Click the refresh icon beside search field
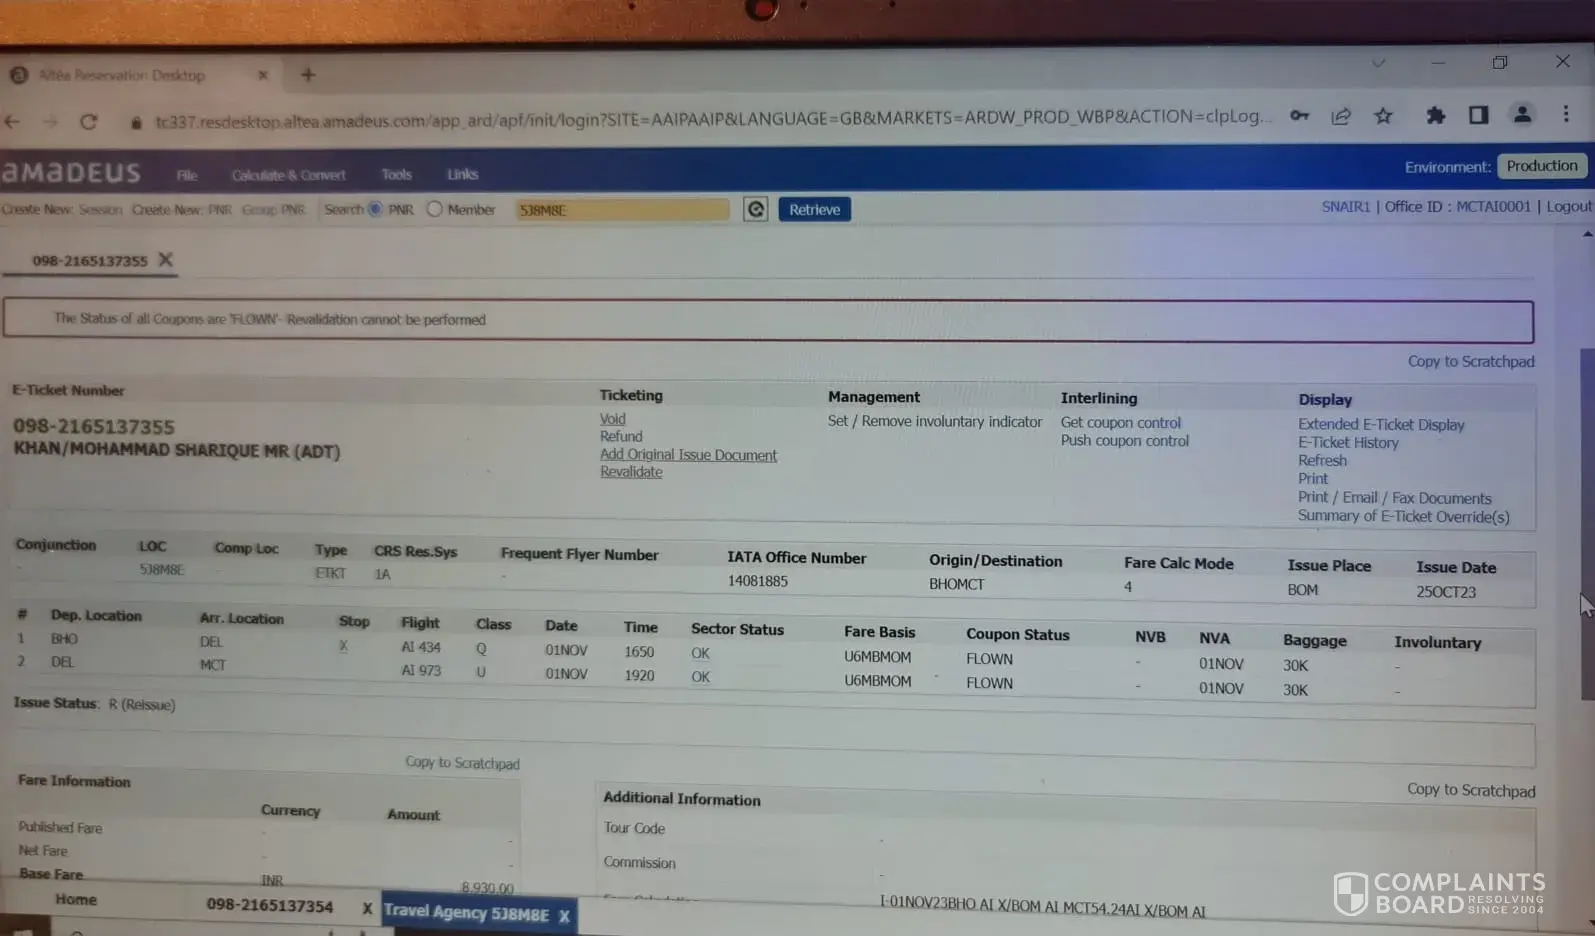This screenshot has height=936, width=1595. [x=756, y=209]
